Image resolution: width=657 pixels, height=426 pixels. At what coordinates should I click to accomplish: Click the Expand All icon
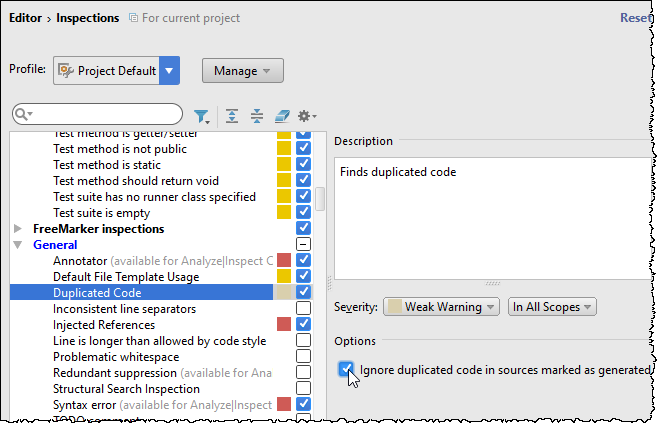point(232,116)
